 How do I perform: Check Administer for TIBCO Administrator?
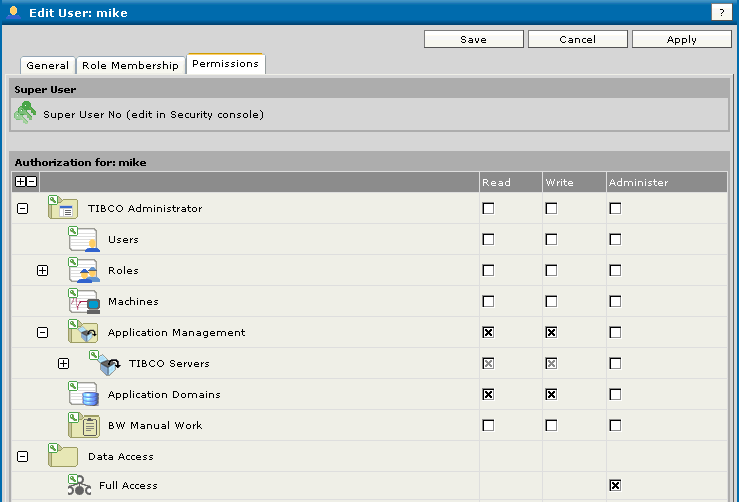(x=615, y=209)
